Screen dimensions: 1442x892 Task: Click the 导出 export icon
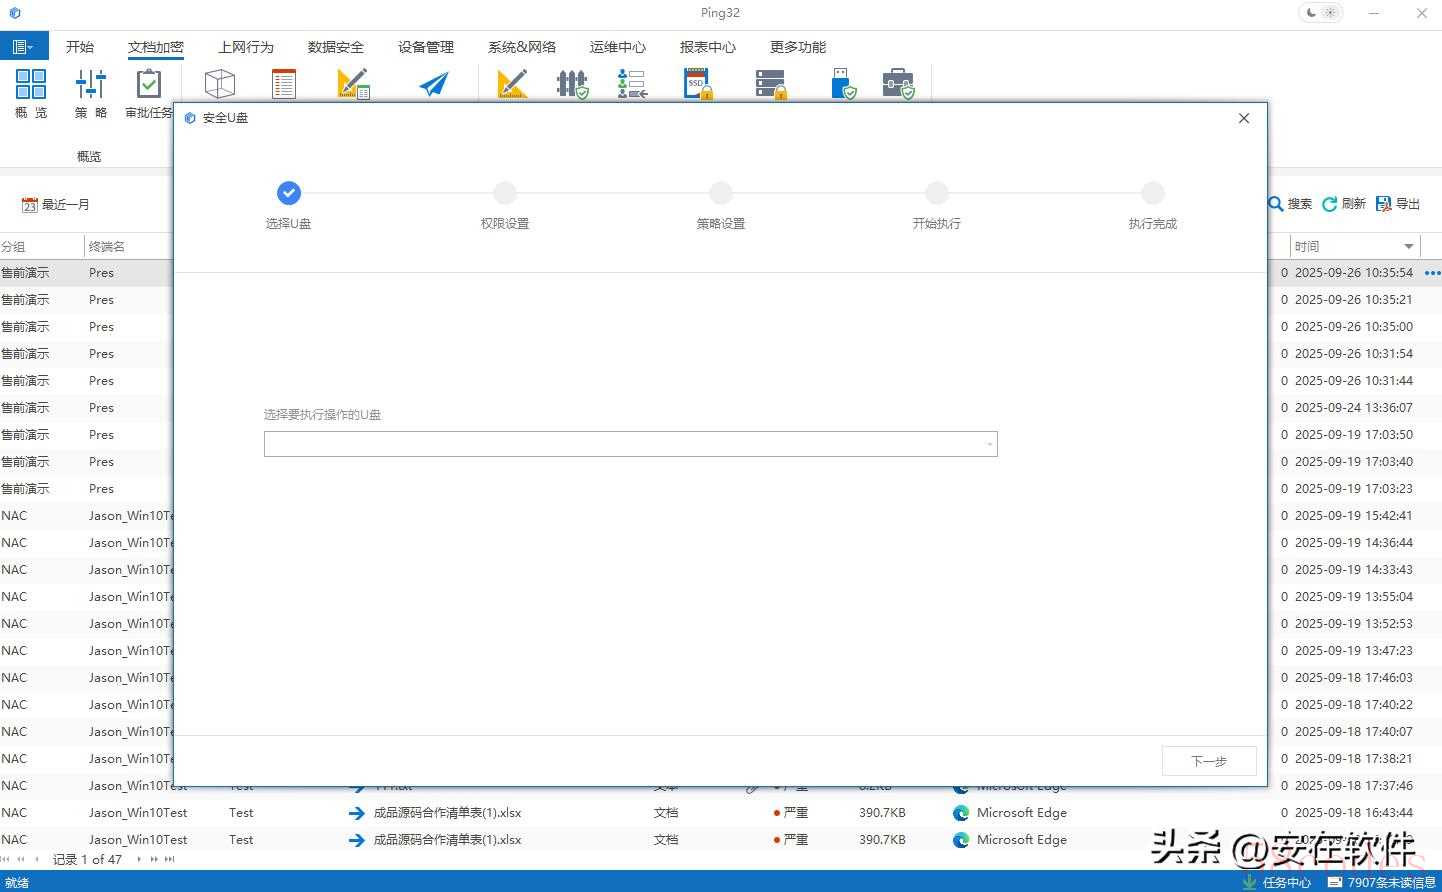tap(1397, 204)
